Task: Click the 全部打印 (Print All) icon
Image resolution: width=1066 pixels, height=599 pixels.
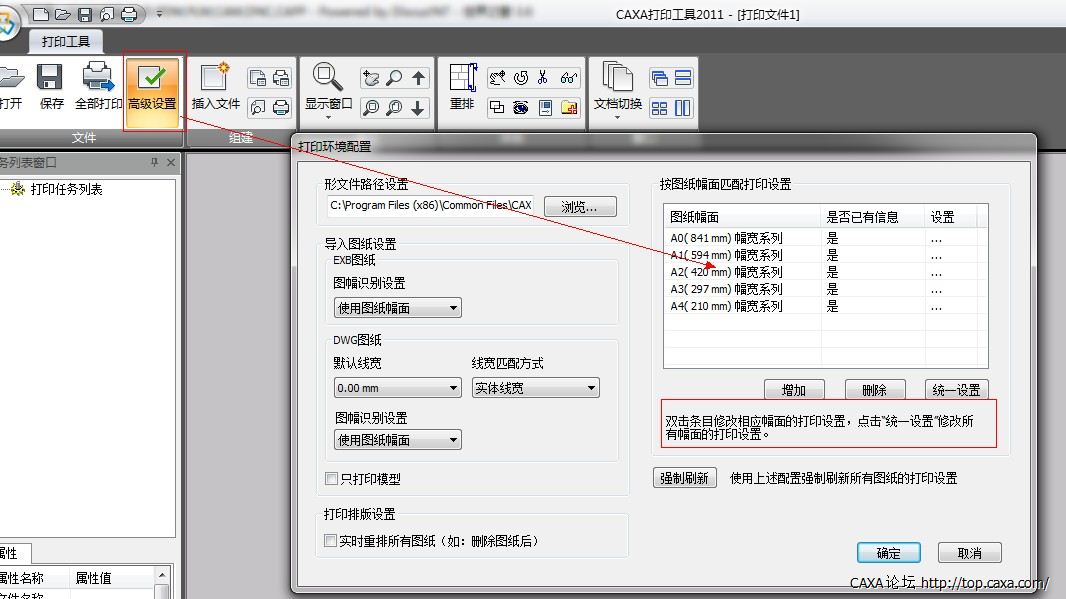Action: coord(99,85)
